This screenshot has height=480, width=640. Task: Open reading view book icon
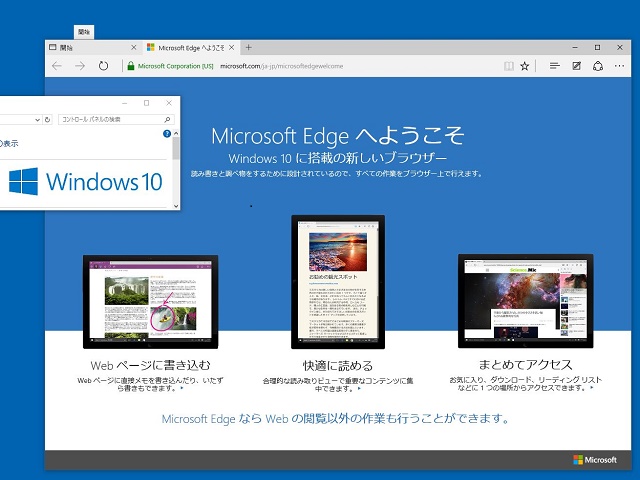(509, 66)
